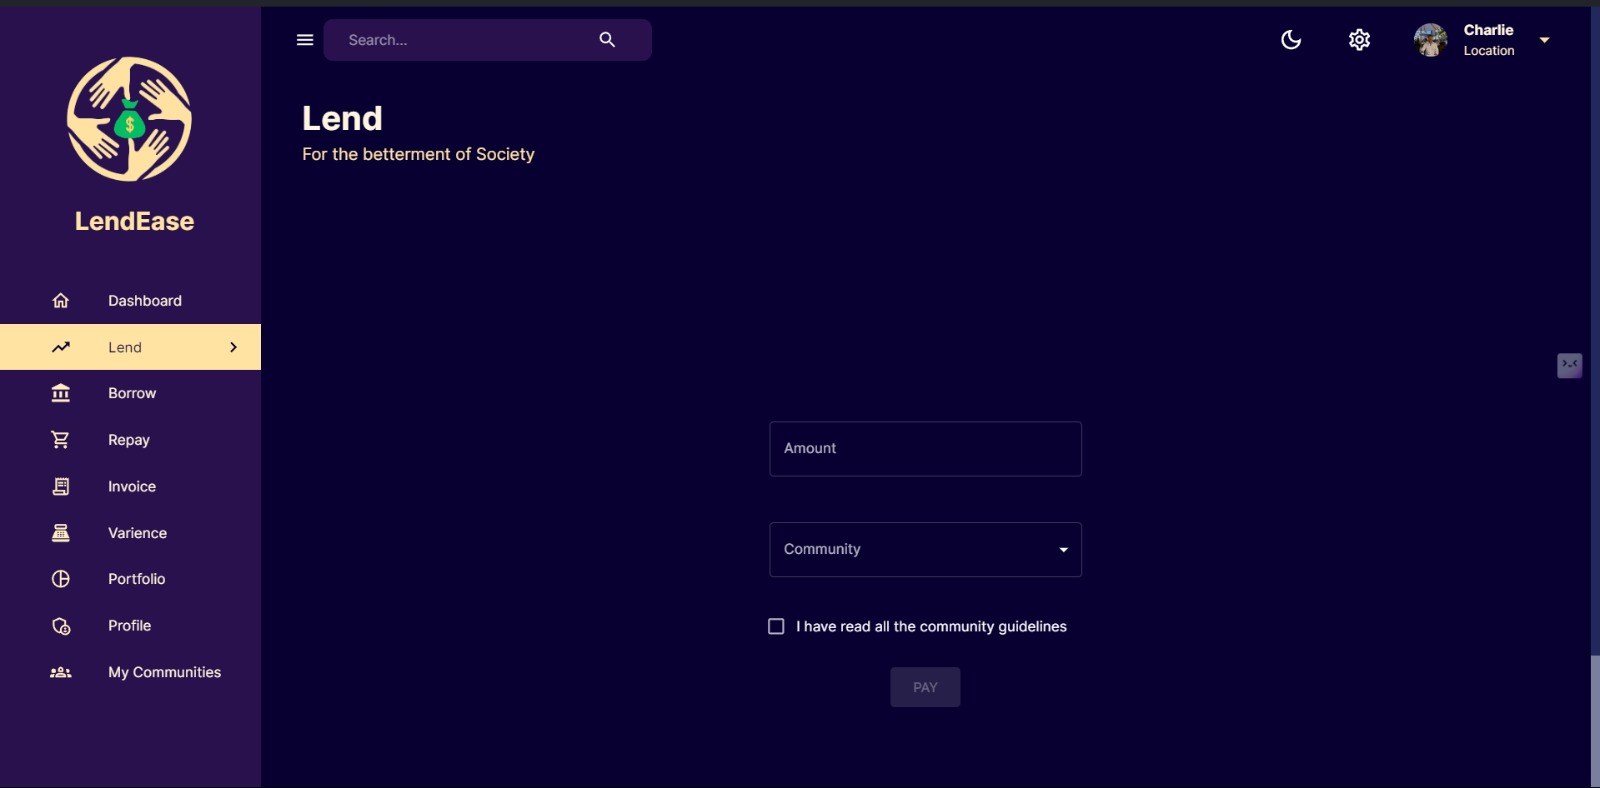Check the community guidelines checkbox
This screenshot has height=788, width=1600.
click(x=776, y=626)
